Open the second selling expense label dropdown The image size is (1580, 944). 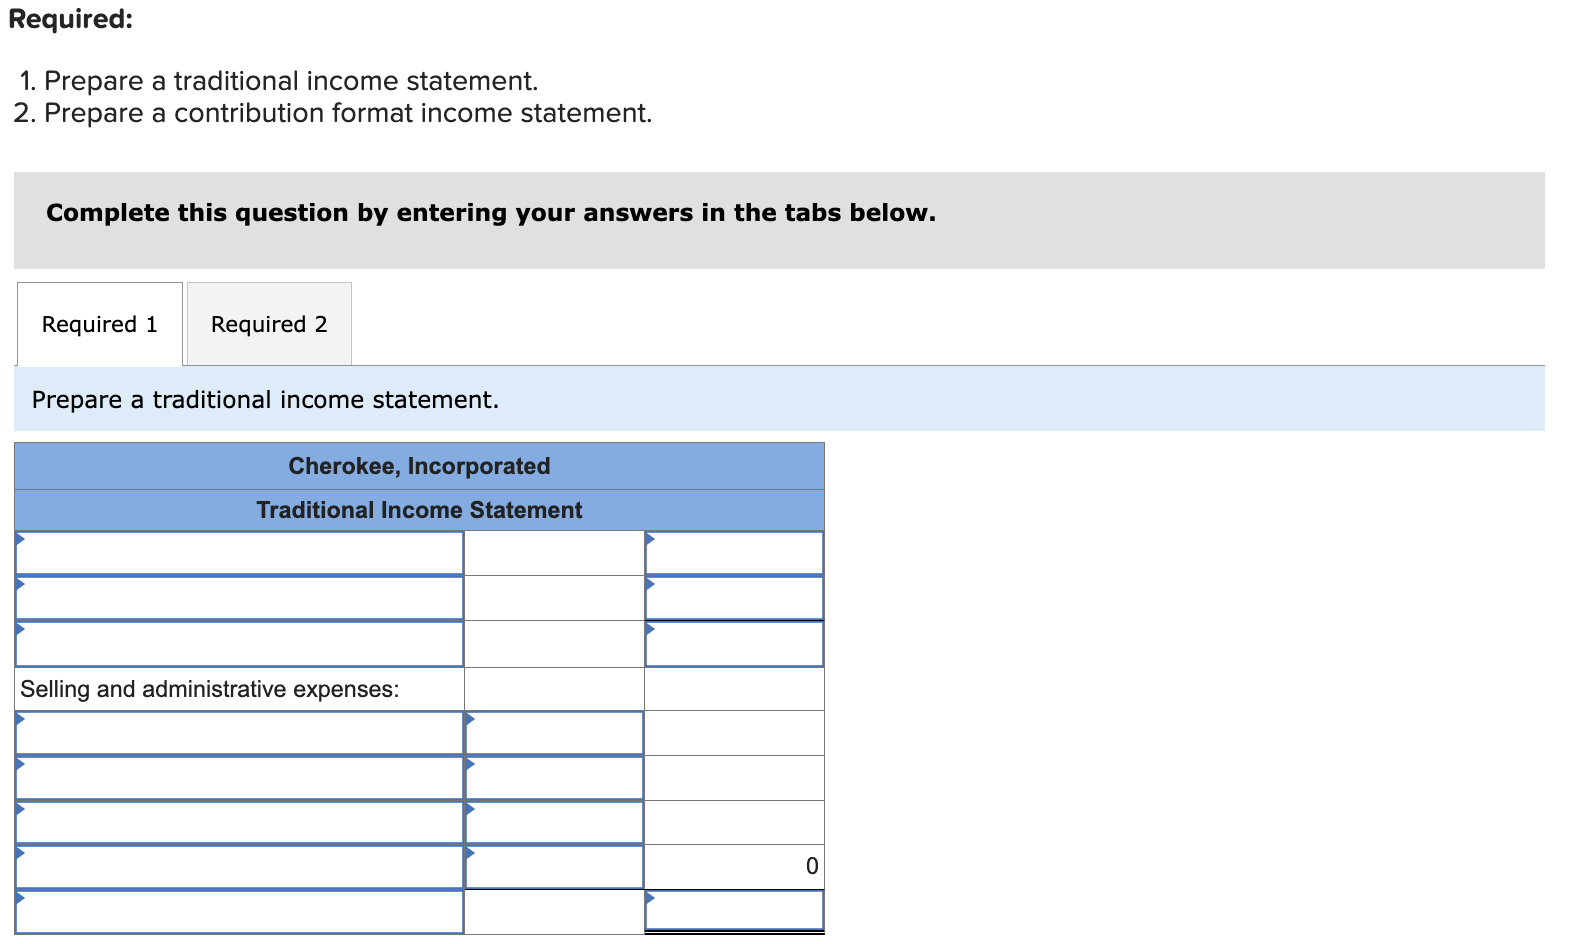[238, 777]
